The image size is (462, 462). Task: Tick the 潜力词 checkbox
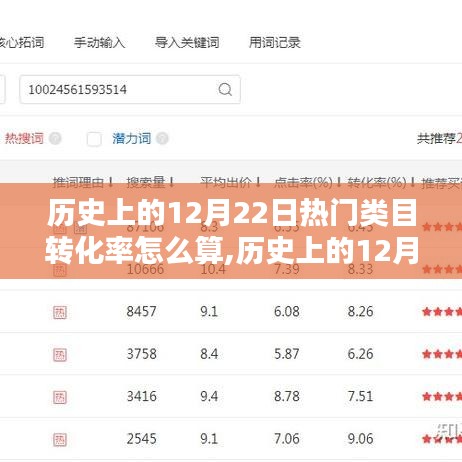(94, 139)
